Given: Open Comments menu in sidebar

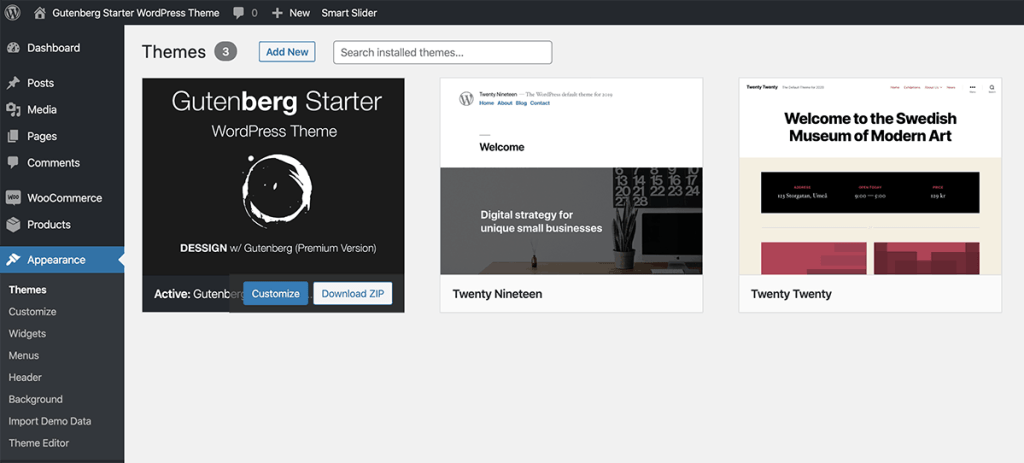Looking at the screenshot, I should click(x=54, y=163).
